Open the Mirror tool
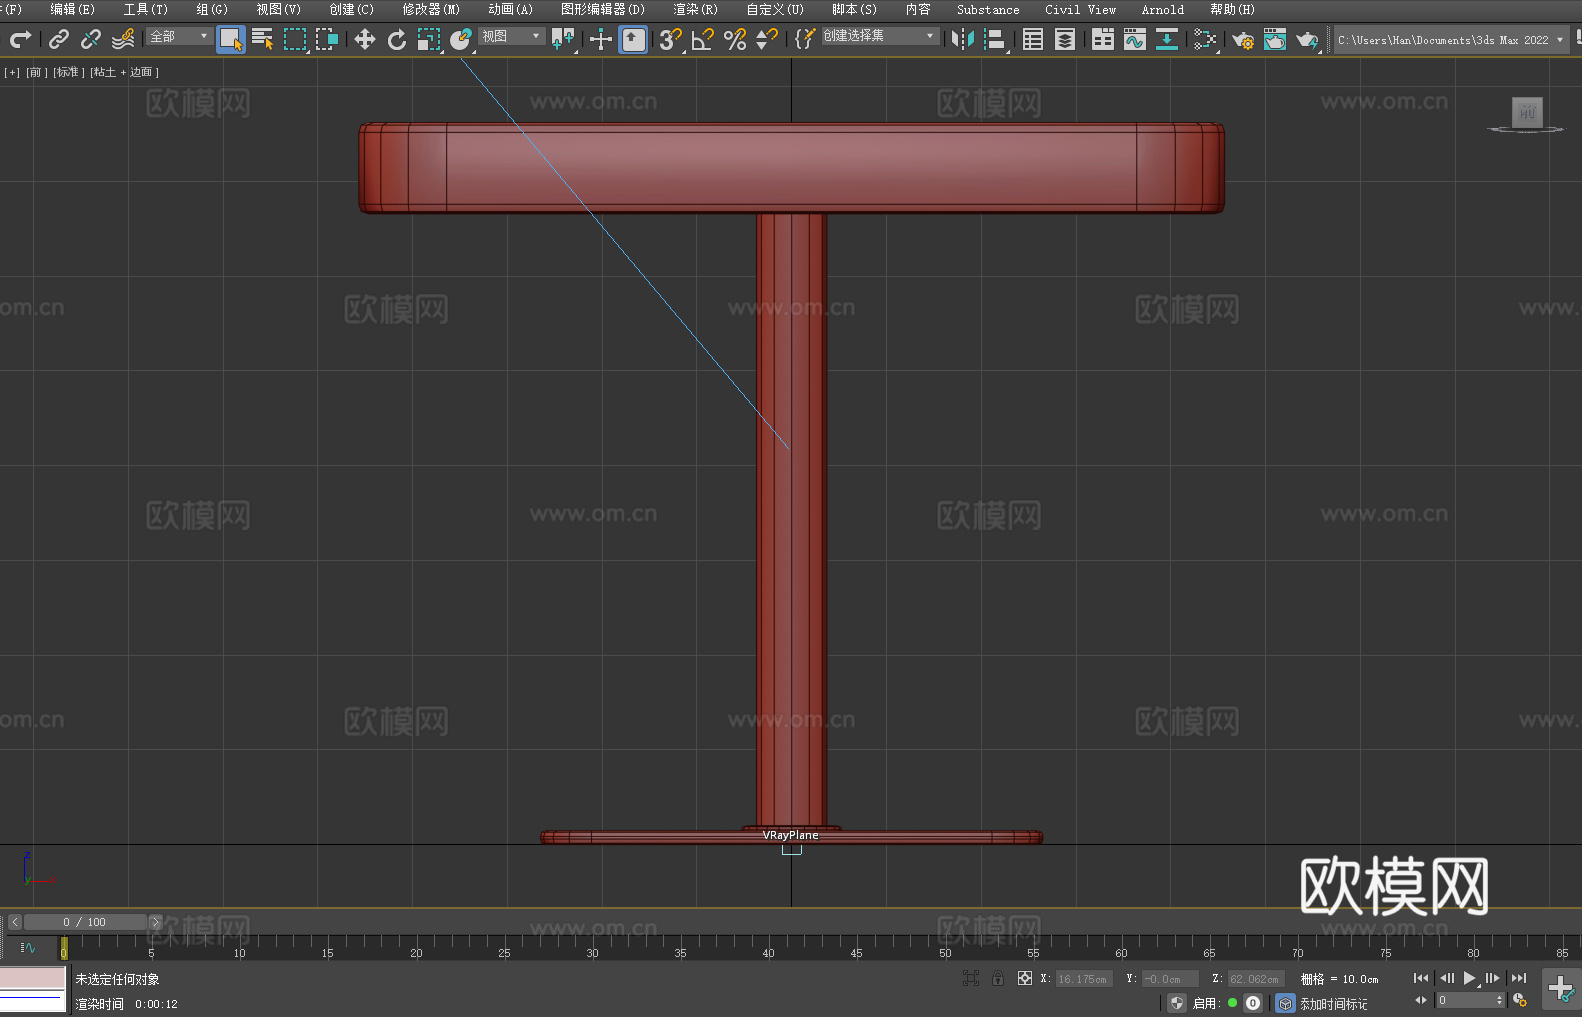This screenshot has height=1017, width=1582. click(962, 39)
